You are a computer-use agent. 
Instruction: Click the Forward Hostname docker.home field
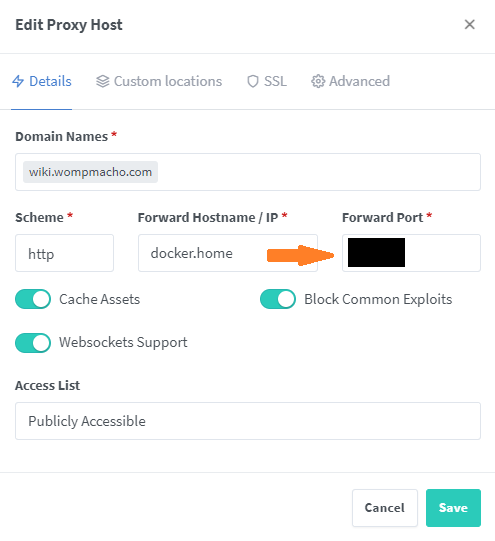click(228, 253)
